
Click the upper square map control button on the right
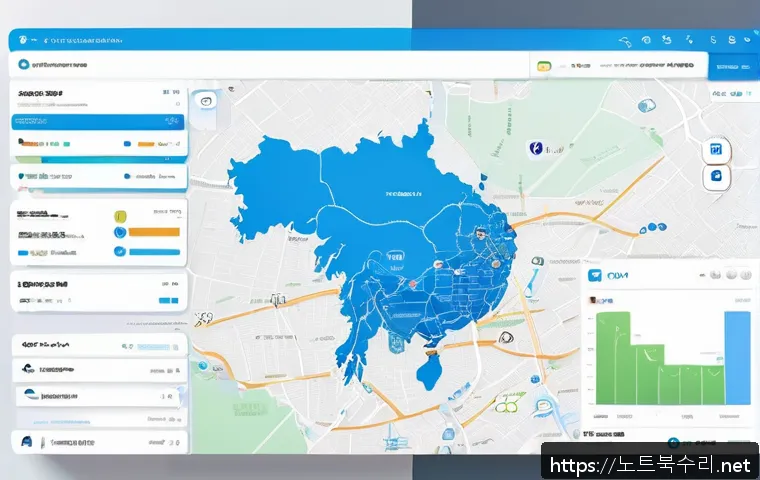click(715, 150)
